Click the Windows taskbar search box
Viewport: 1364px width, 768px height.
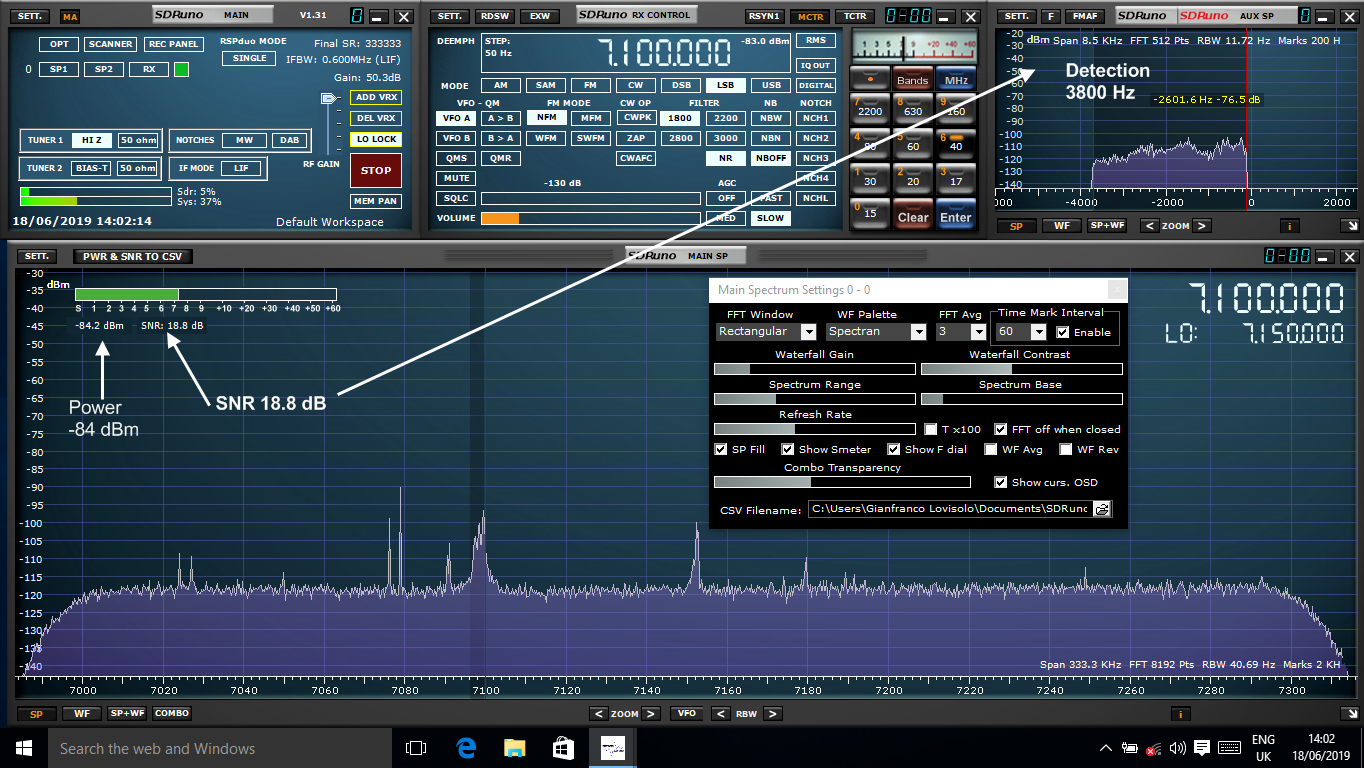[x=219, y=748]
